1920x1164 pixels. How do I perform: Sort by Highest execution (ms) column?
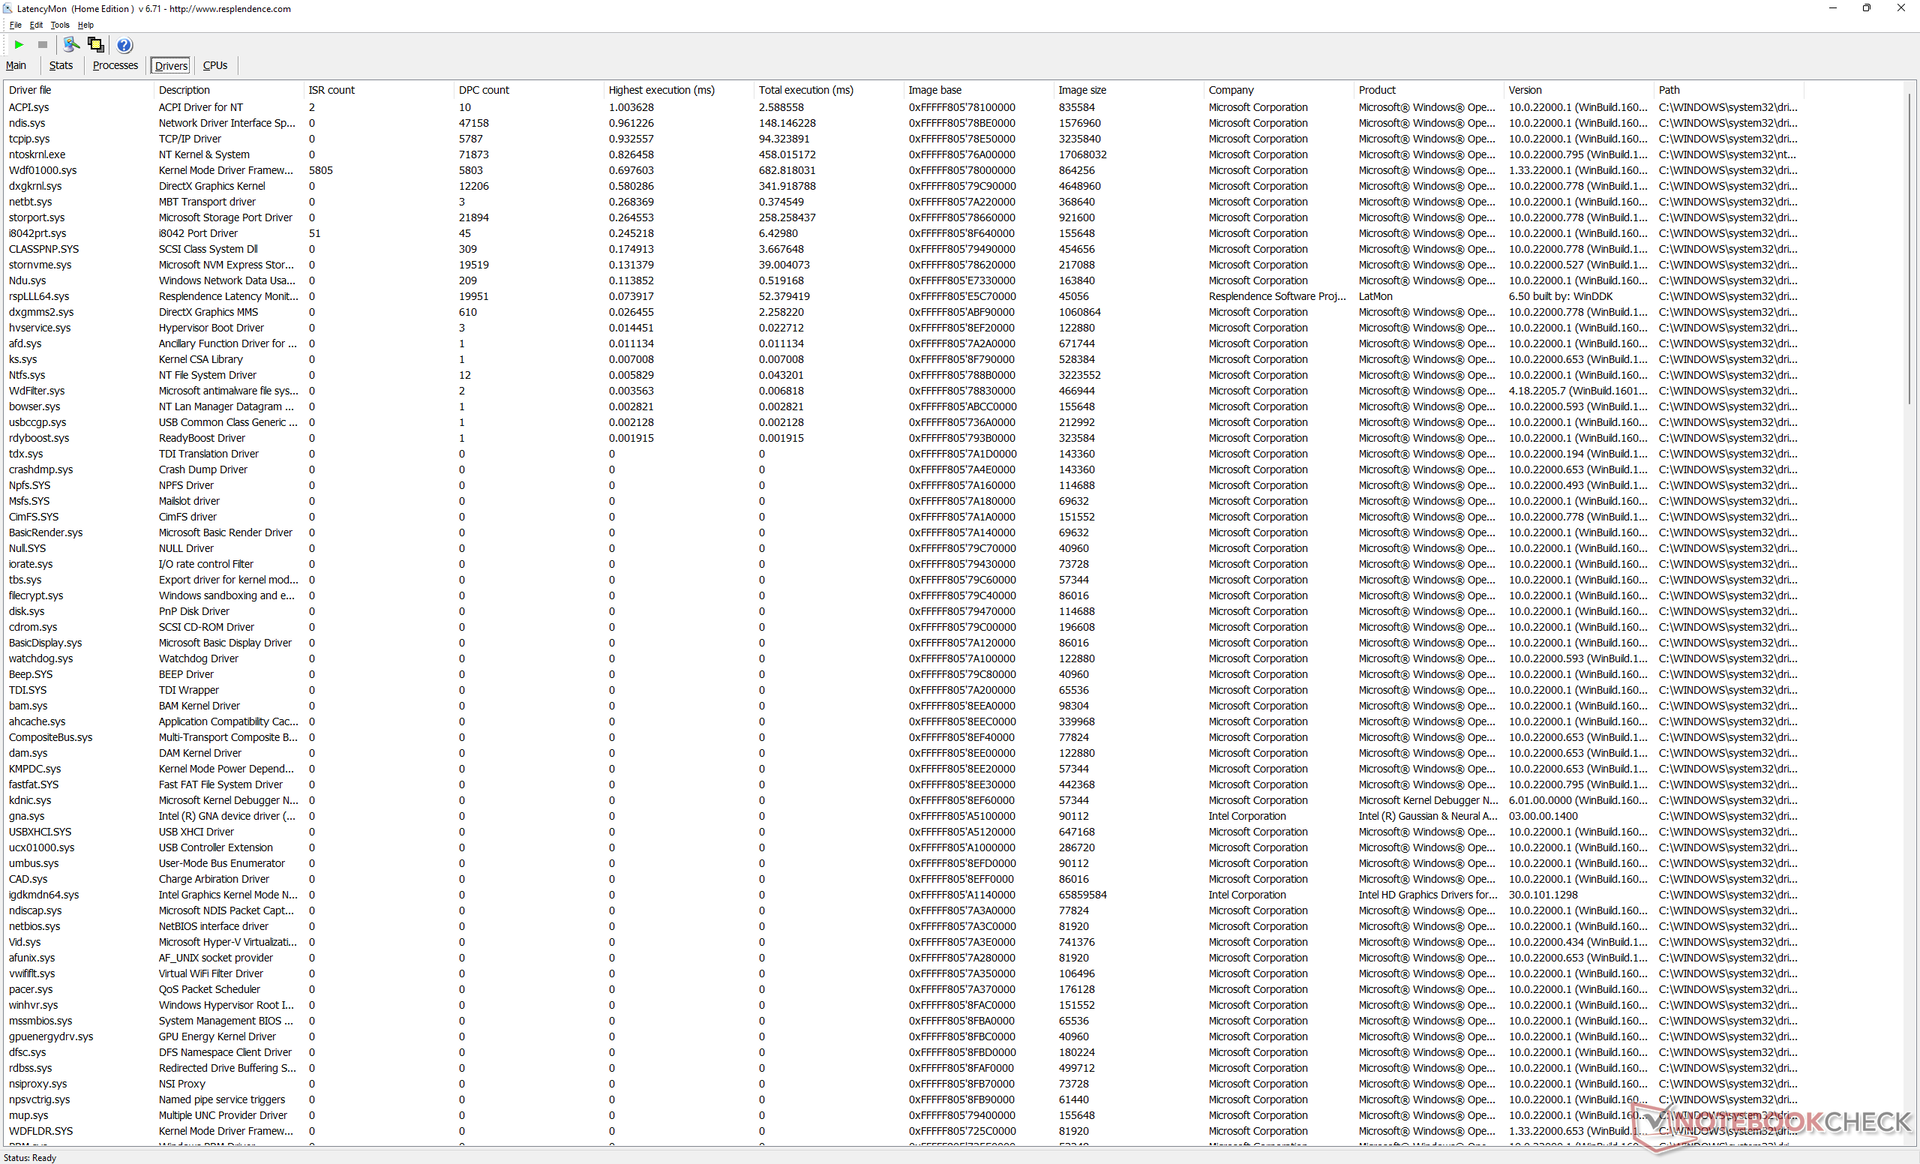click(661, 90)
